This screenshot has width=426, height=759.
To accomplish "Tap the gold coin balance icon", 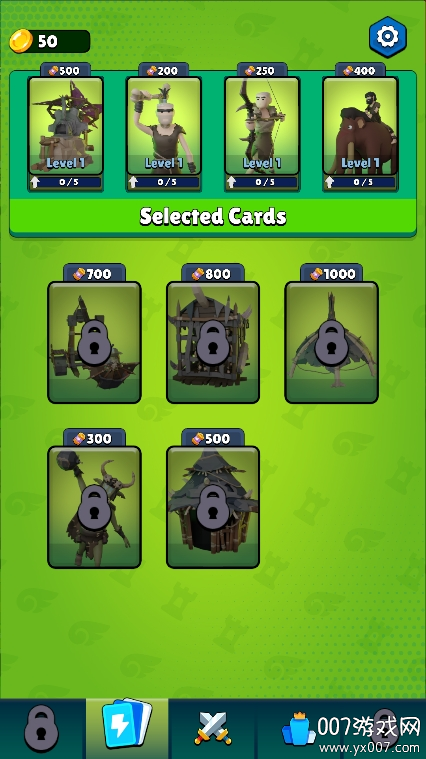I will [x=21, y=41].
